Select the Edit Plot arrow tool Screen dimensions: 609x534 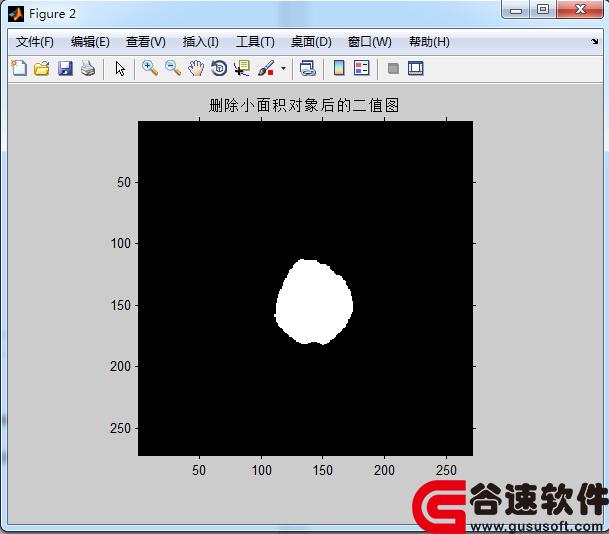coord(120,69)
